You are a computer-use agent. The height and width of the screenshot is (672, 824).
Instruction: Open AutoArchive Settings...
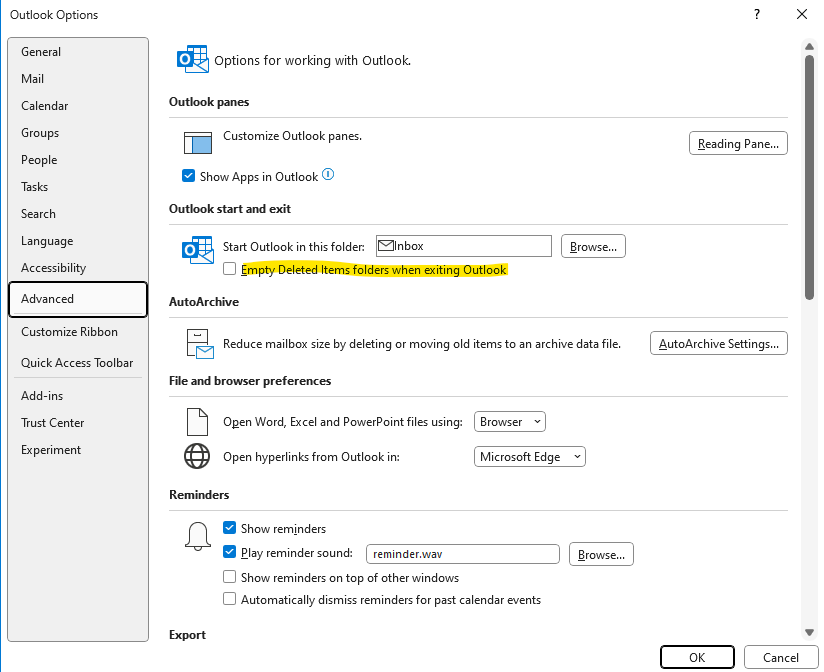click(x=718, y=344)
